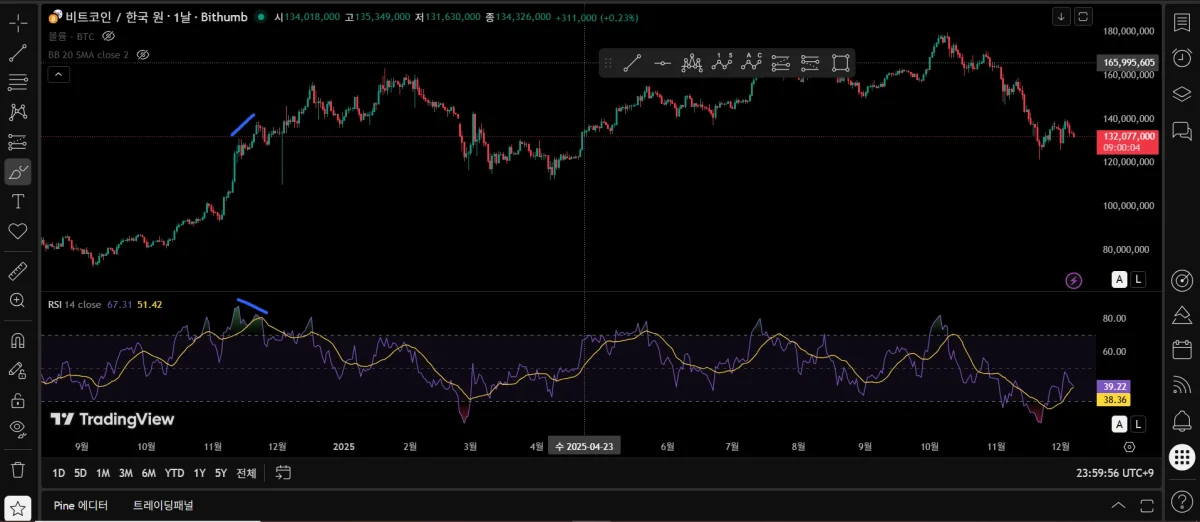Collapse the indicator legend with chevron
Screen dimensions: 1200x522
tap(58, 74)
